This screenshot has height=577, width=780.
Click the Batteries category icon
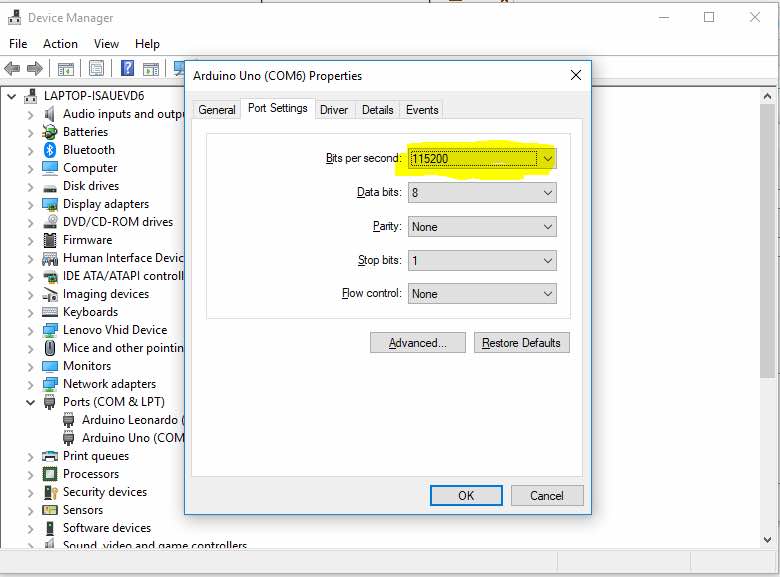pyautogui.click(x=50, y=132)
